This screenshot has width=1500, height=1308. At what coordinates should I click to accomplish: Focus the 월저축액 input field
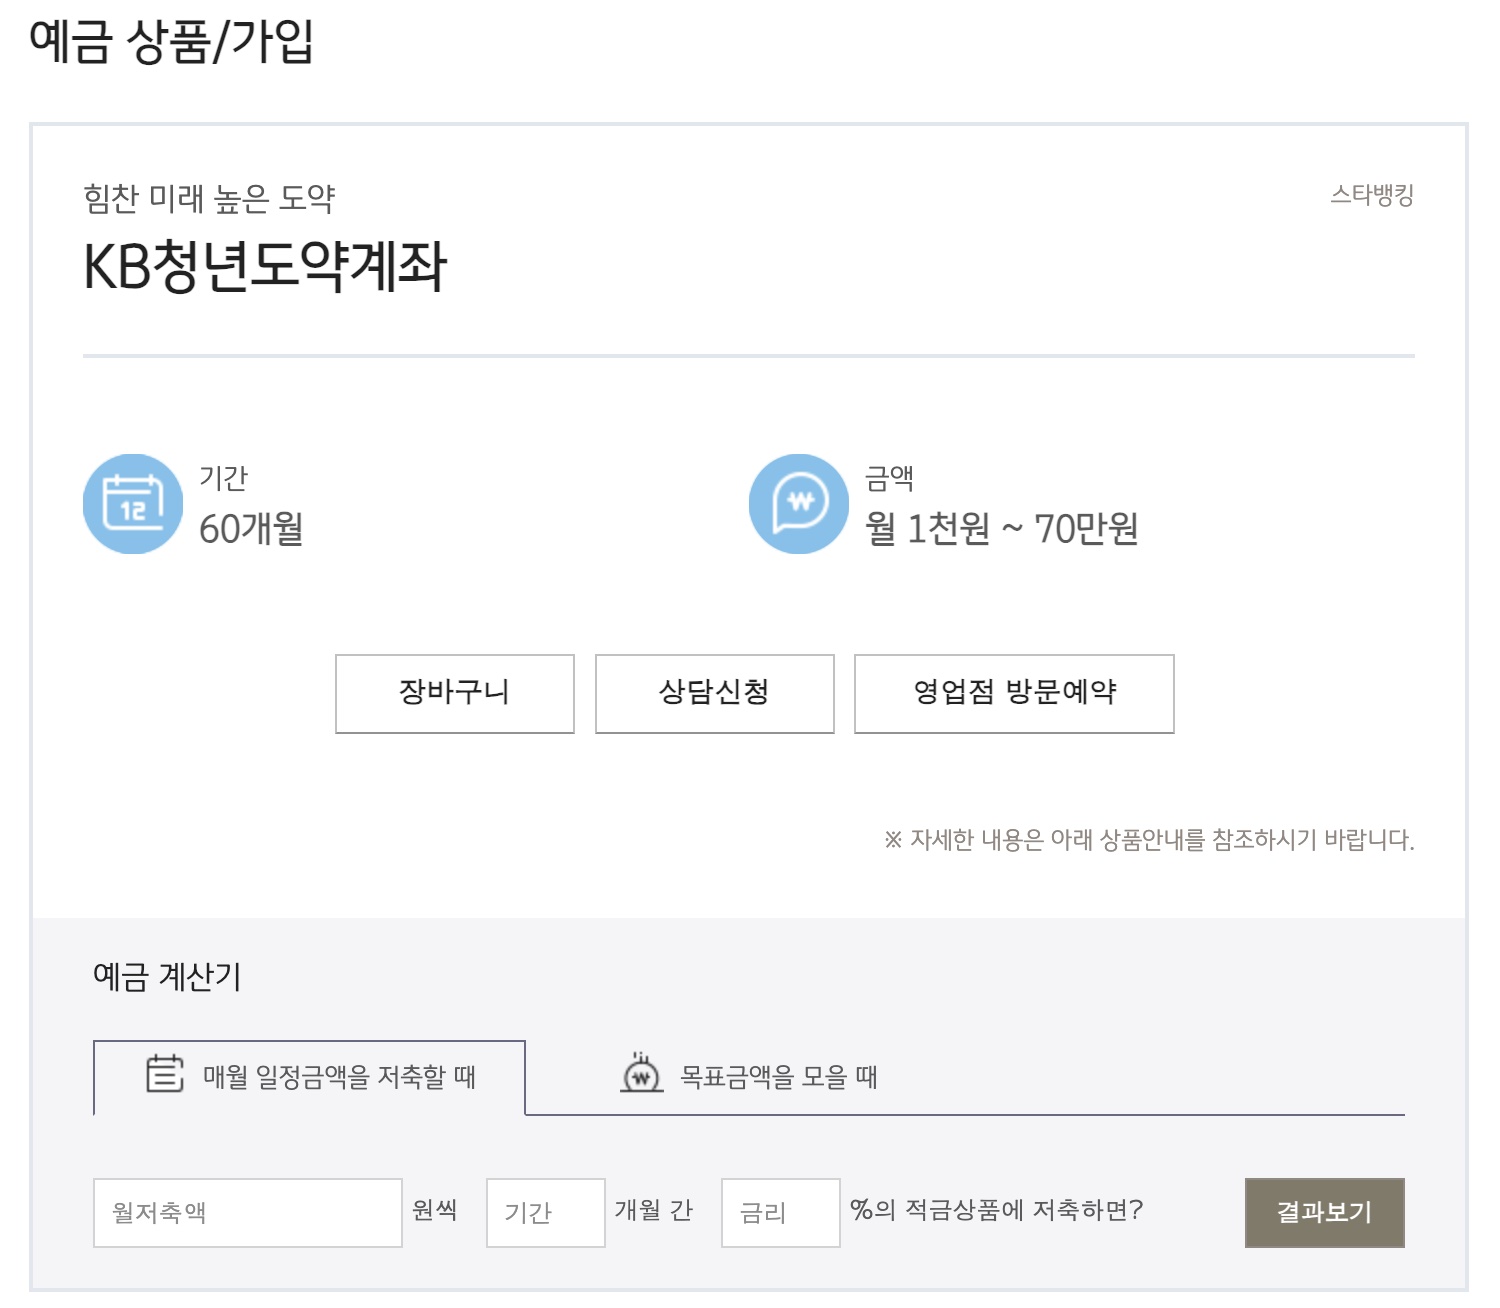coord(248,1213)
